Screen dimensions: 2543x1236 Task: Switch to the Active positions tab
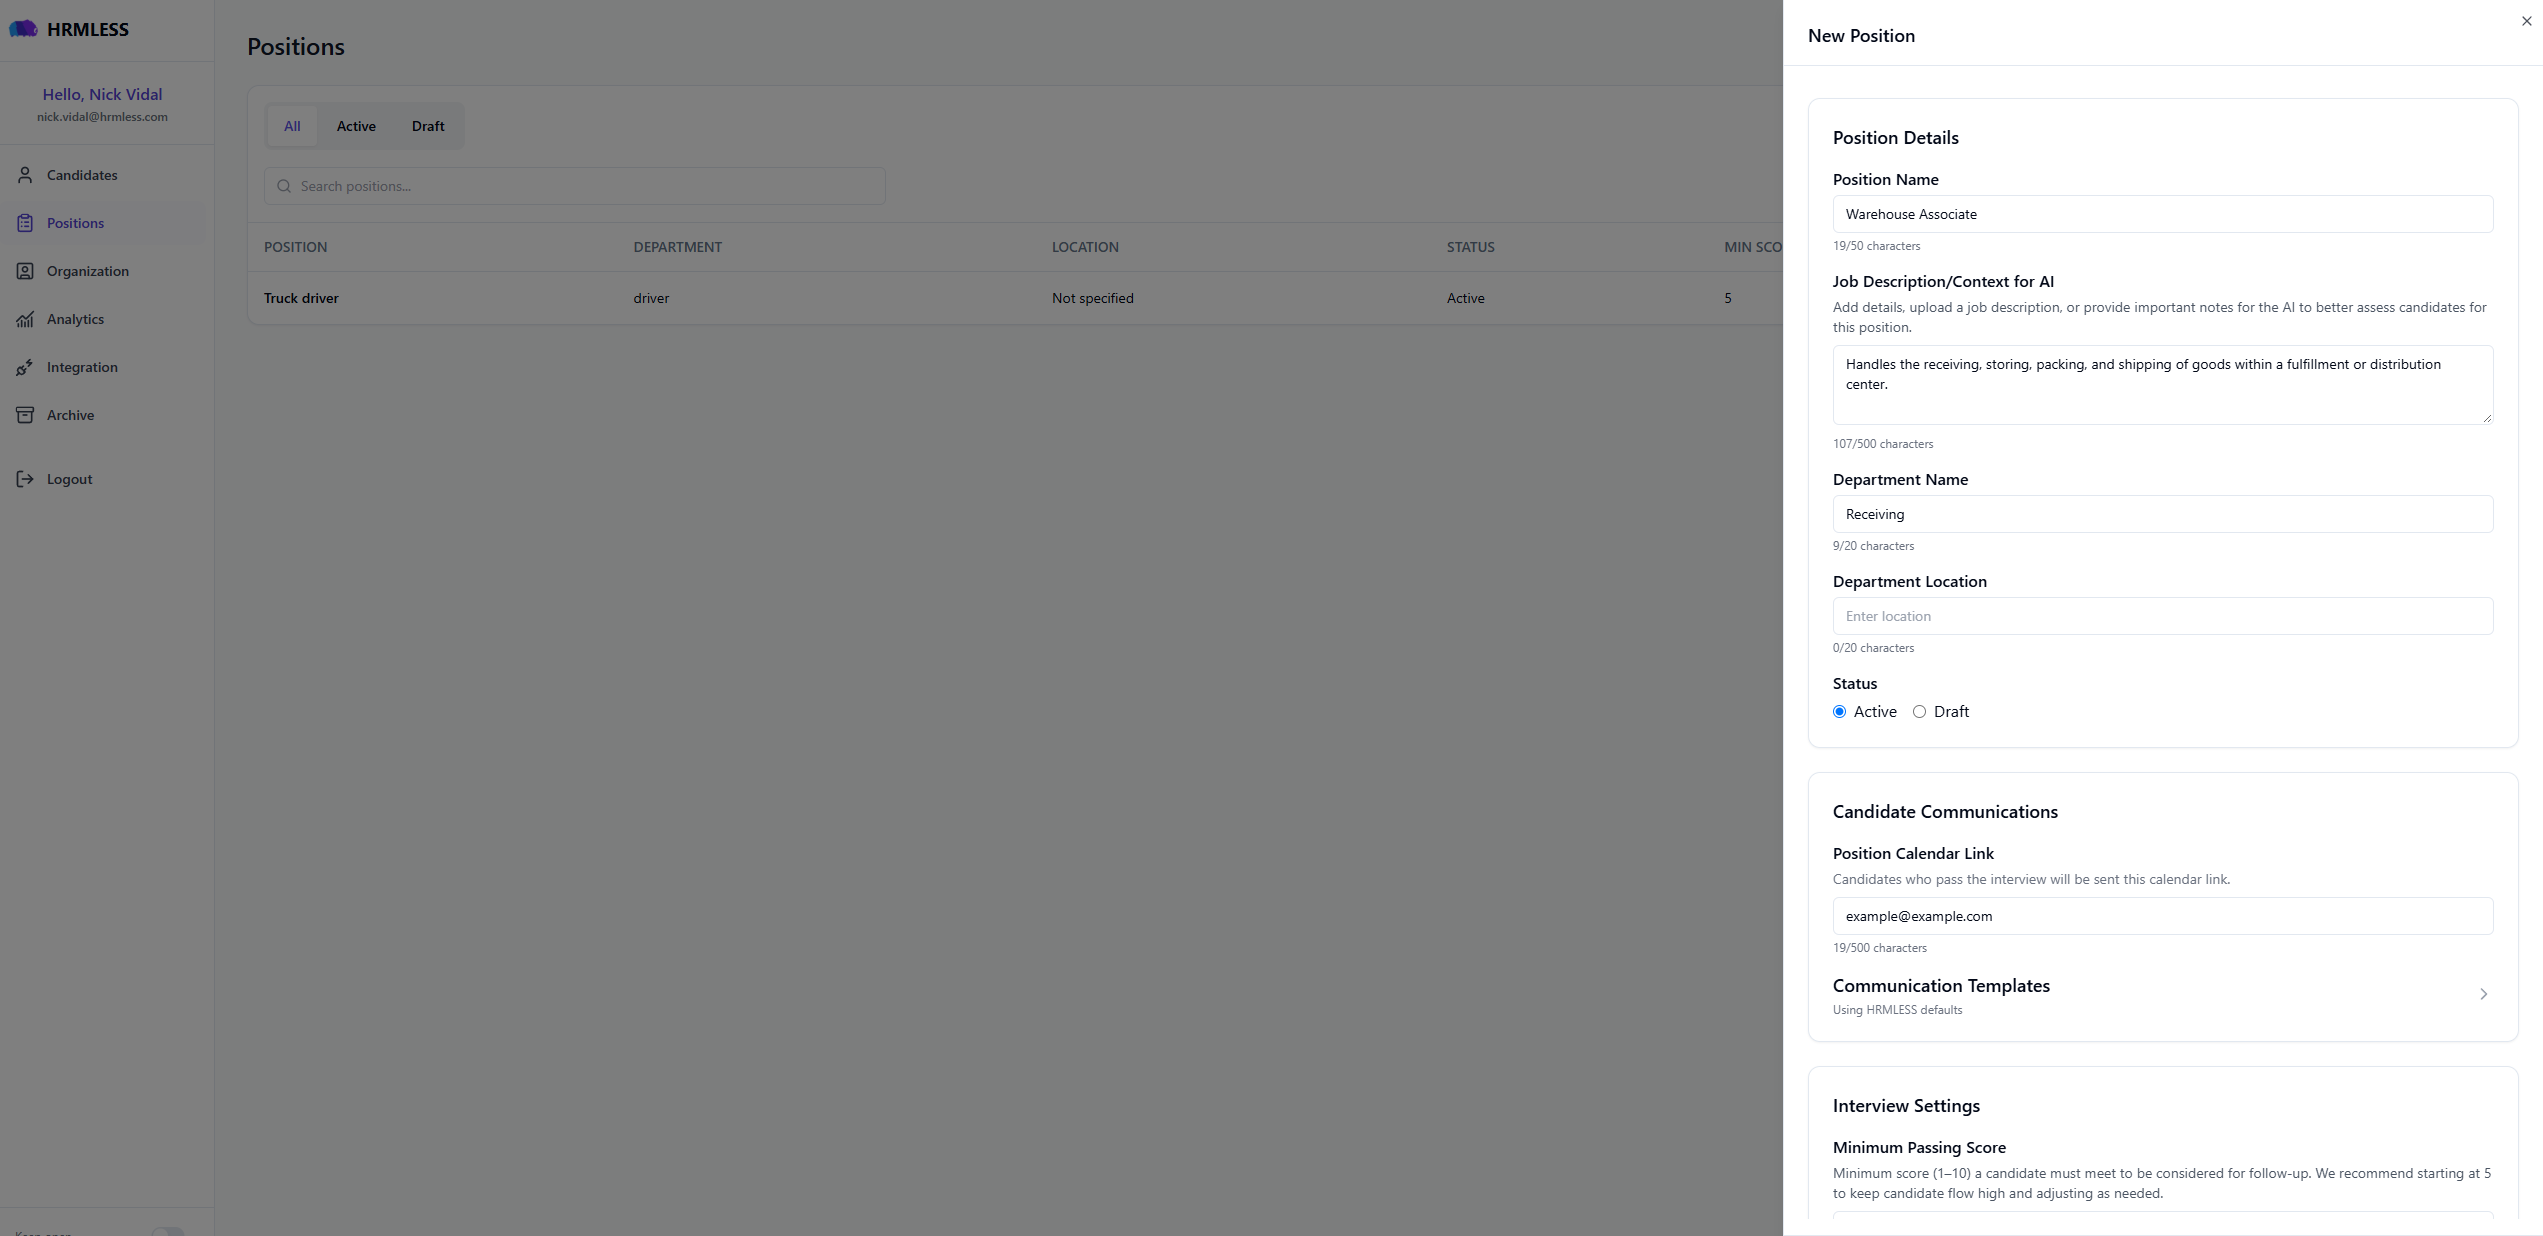356,126
